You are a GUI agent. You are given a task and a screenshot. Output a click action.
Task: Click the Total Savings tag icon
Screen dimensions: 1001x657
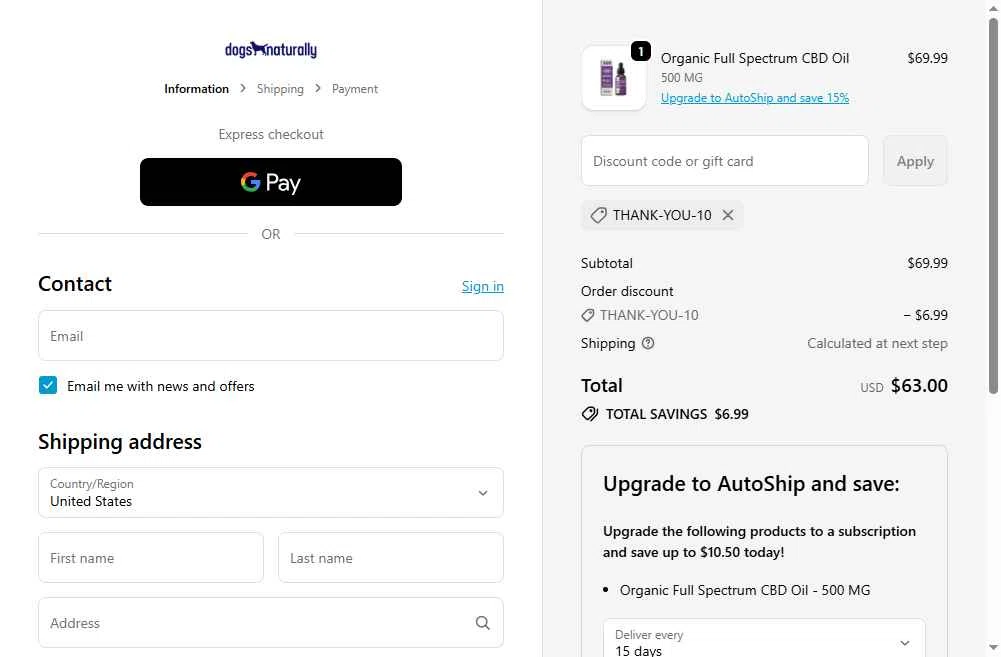590,414
